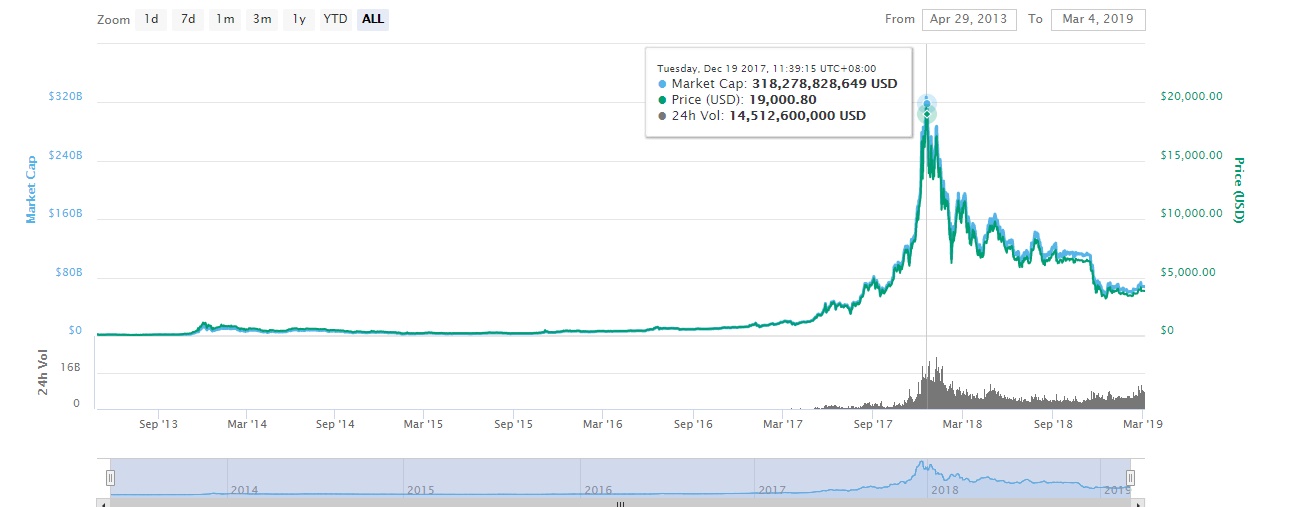Click the ALL zoom button

coord(373,19)
